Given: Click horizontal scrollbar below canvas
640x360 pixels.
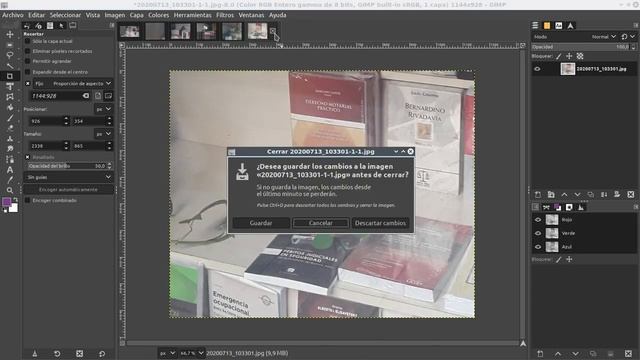Looking at the screenshot, I should 322,343.
